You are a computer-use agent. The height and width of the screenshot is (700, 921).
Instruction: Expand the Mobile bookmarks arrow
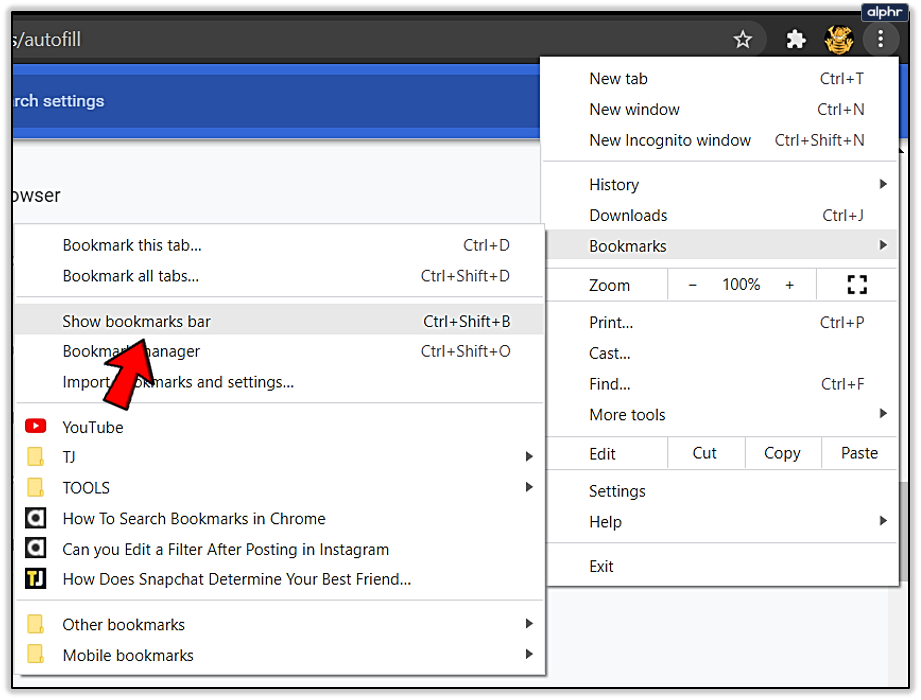[x=529, y=654]
